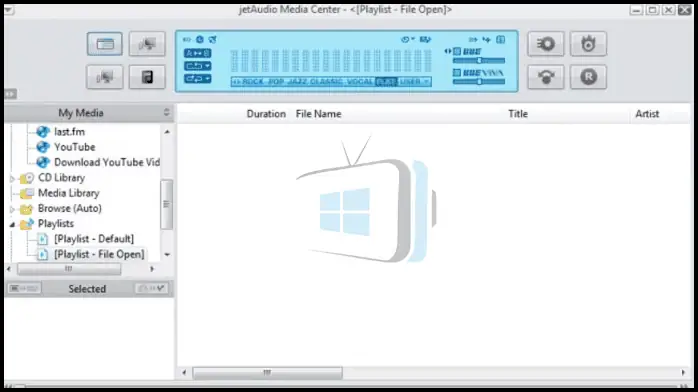The height and width of the screenshot is (392, 698).
Task: Open [Playlist - Default]
Action: point(94,239)
